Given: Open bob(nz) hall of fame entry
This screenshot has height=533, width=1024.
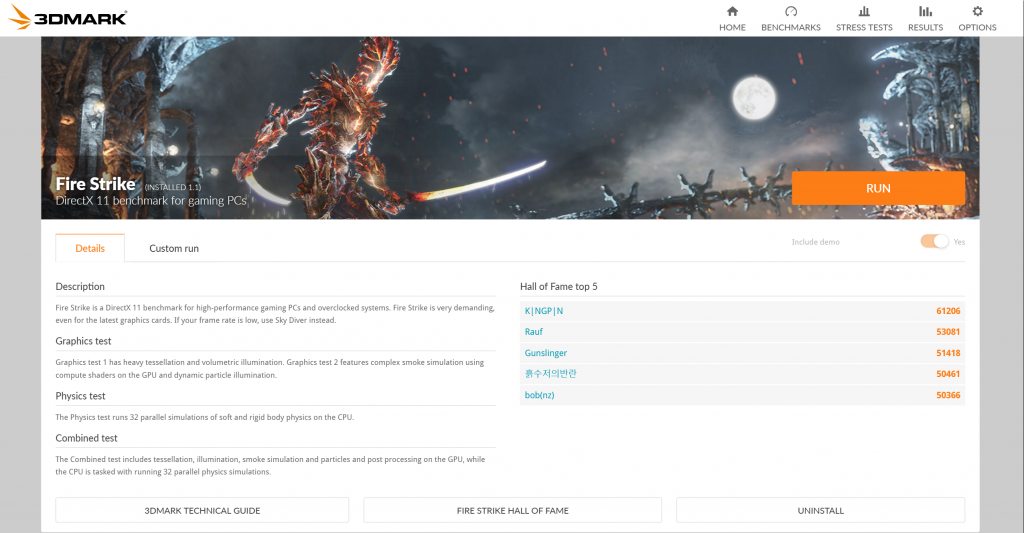Looking at the screenshot, I should pyautogui.click(x=542, y=395).
